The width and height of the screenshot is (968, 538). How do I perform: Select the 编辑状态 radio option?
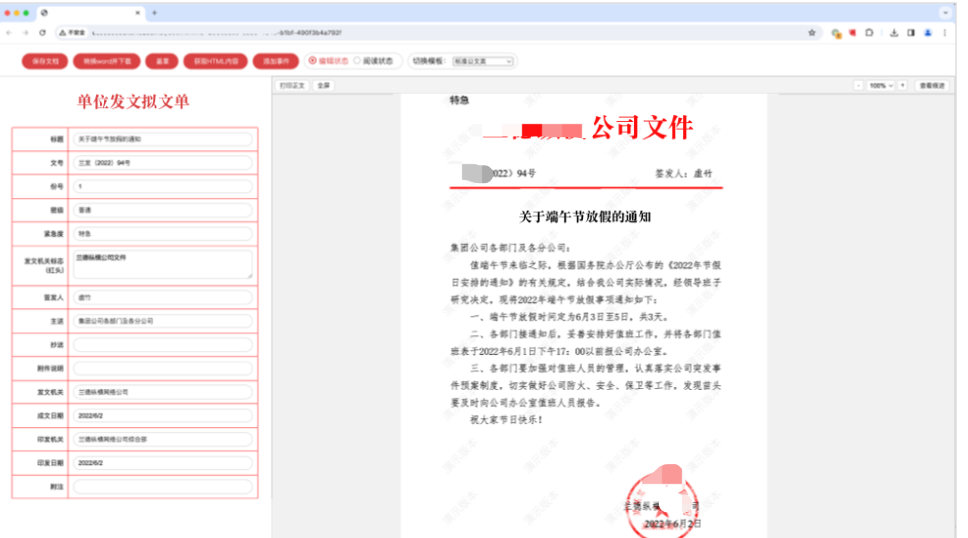click(x=313, y=61)
